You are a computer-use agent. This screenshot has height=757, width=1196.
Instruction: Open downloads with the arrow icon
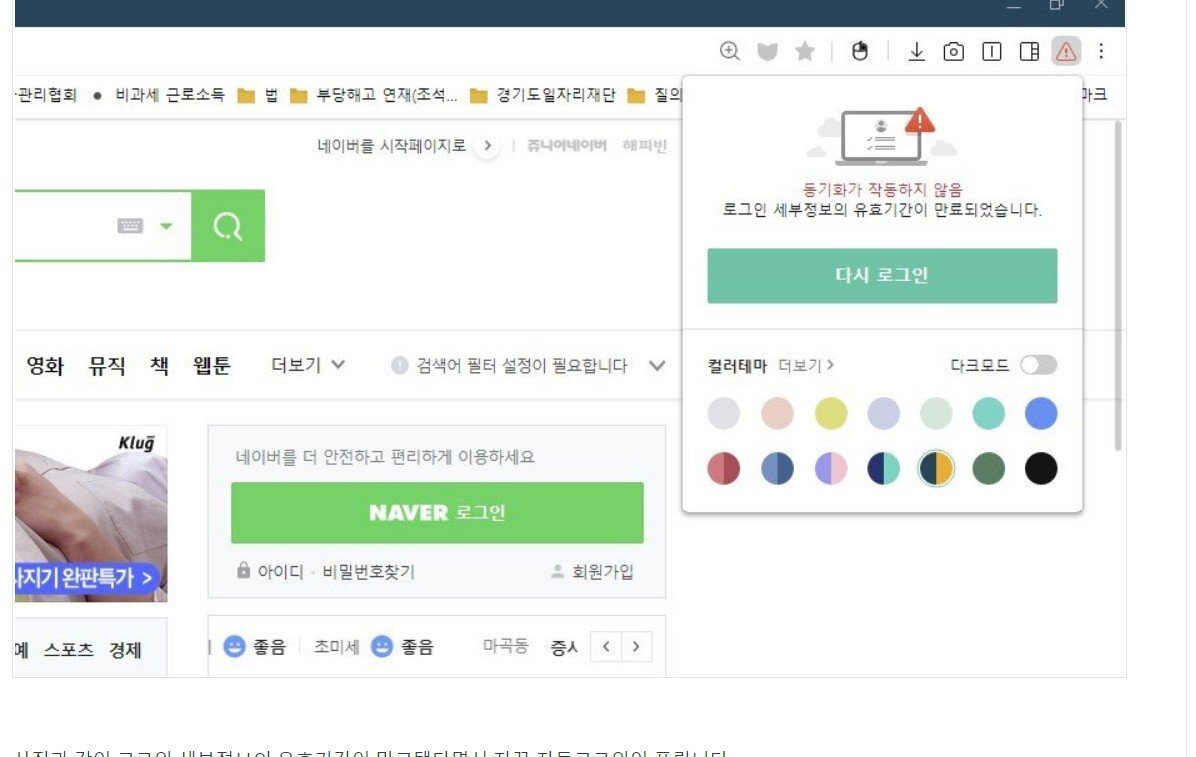click(917, 51)
